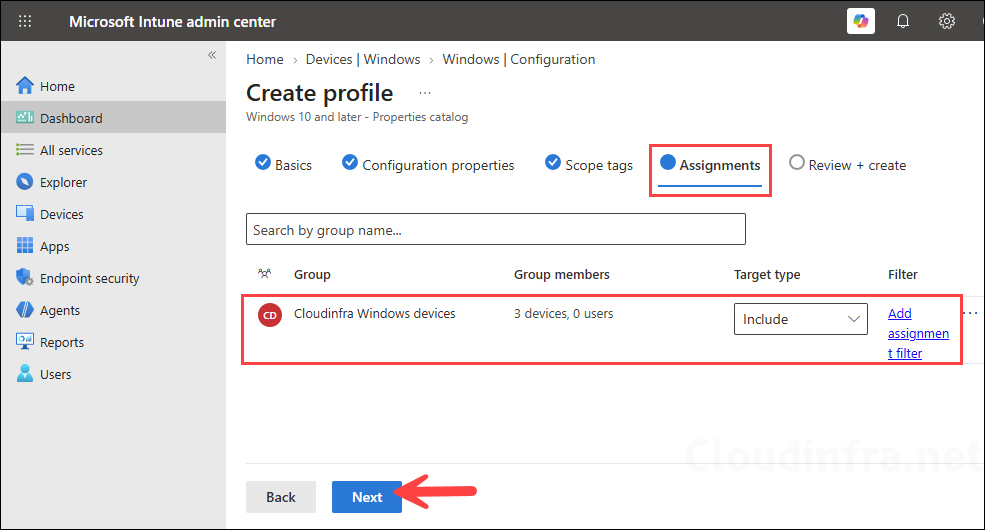The image size is (985, 530).
Task: Open All services in the sidebar
Action: coord(71,150)
